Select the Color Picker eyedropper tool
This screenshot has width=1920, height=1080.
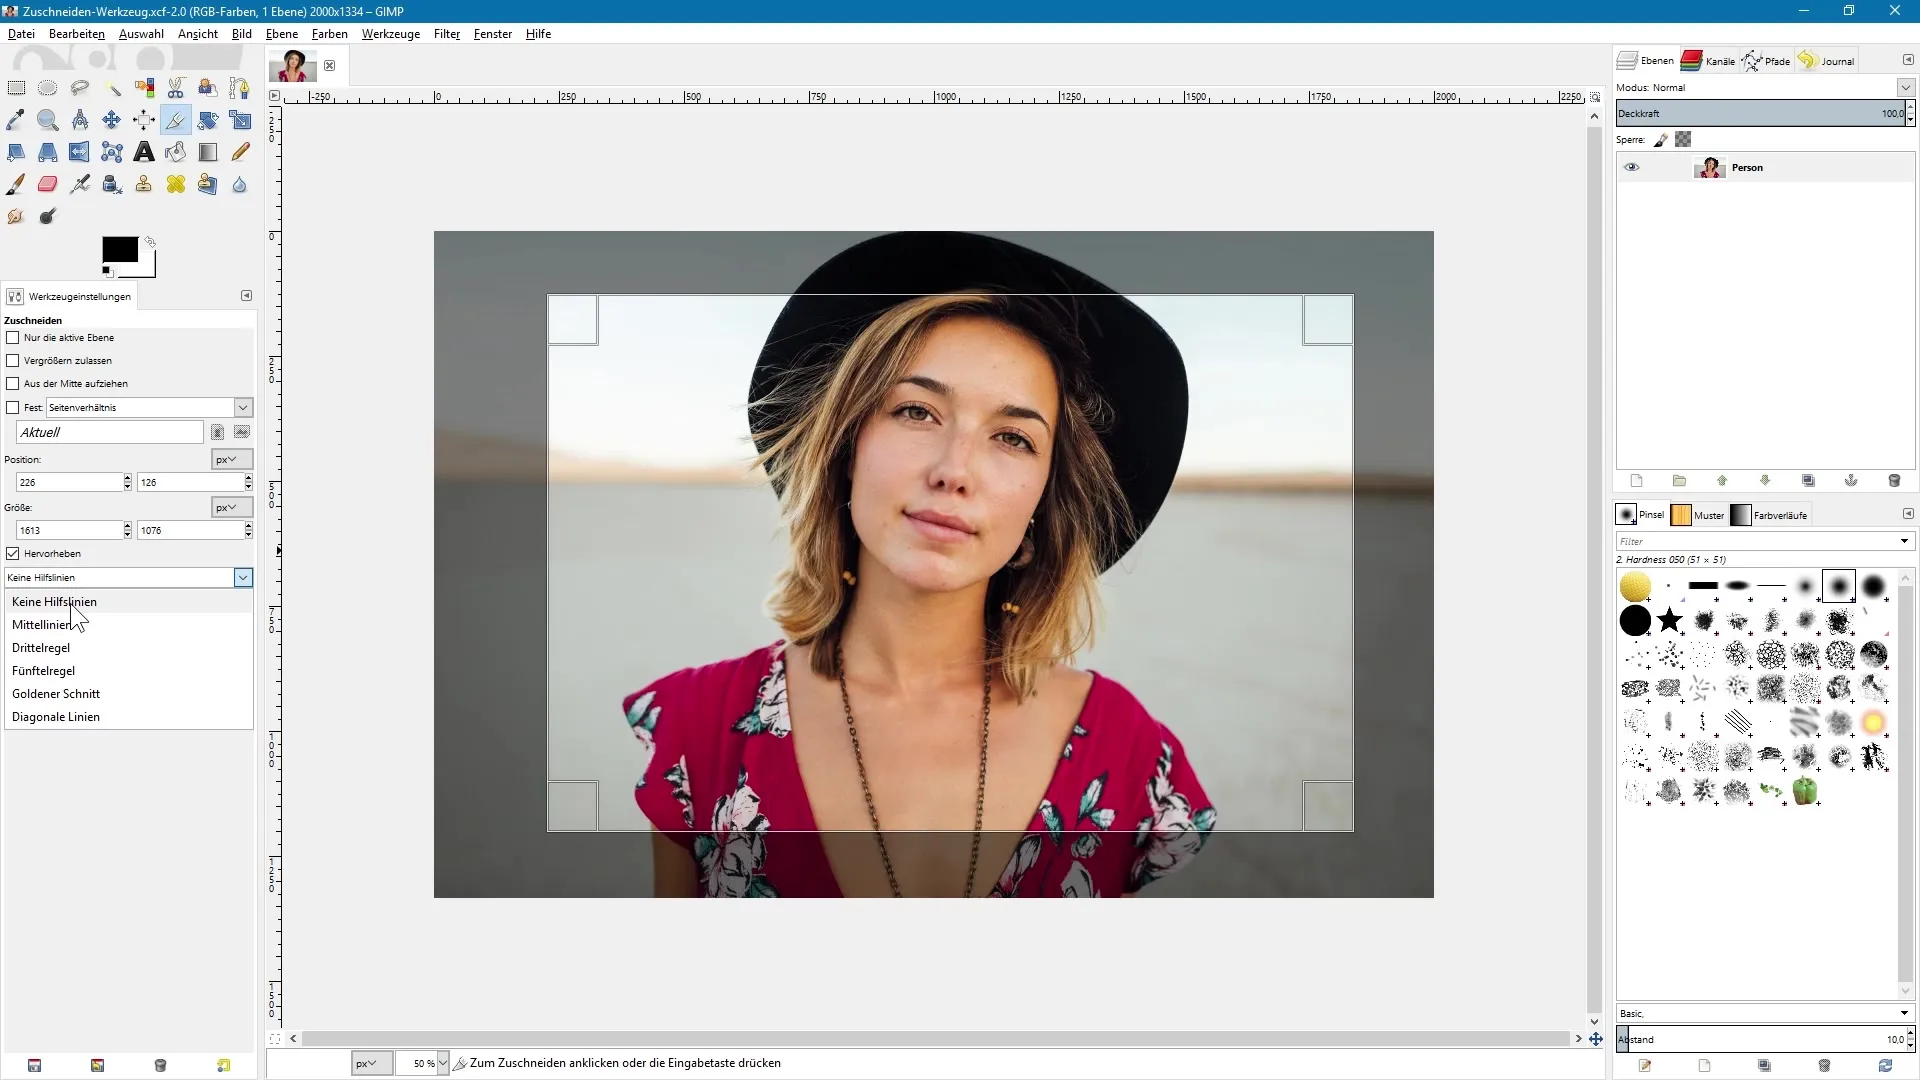click(16, 120)
